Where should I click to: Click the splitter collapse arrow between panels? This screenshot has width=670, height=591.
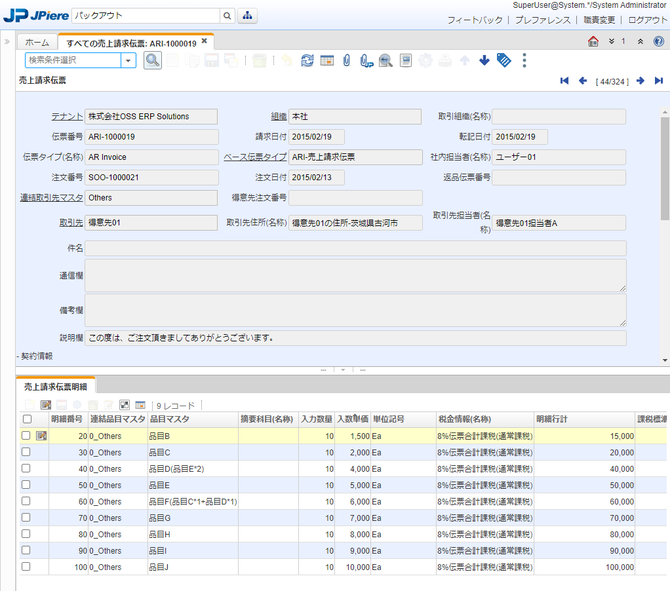(x=343, y=370)
